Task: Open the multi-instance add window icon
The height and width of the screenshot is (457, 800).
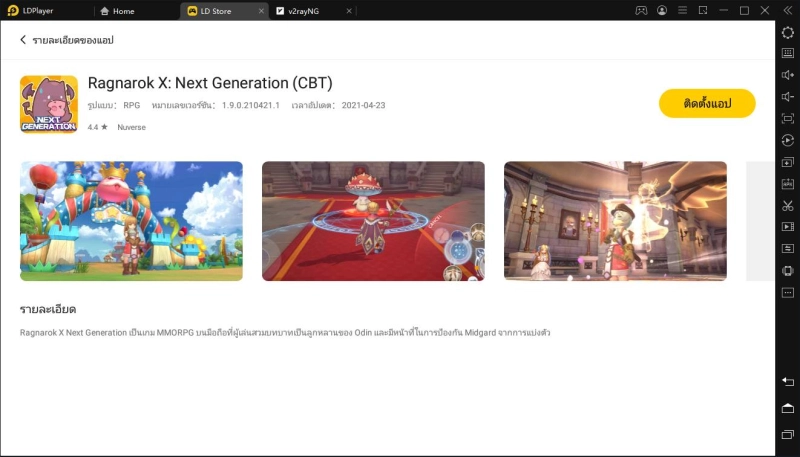Action: [788, 162]
